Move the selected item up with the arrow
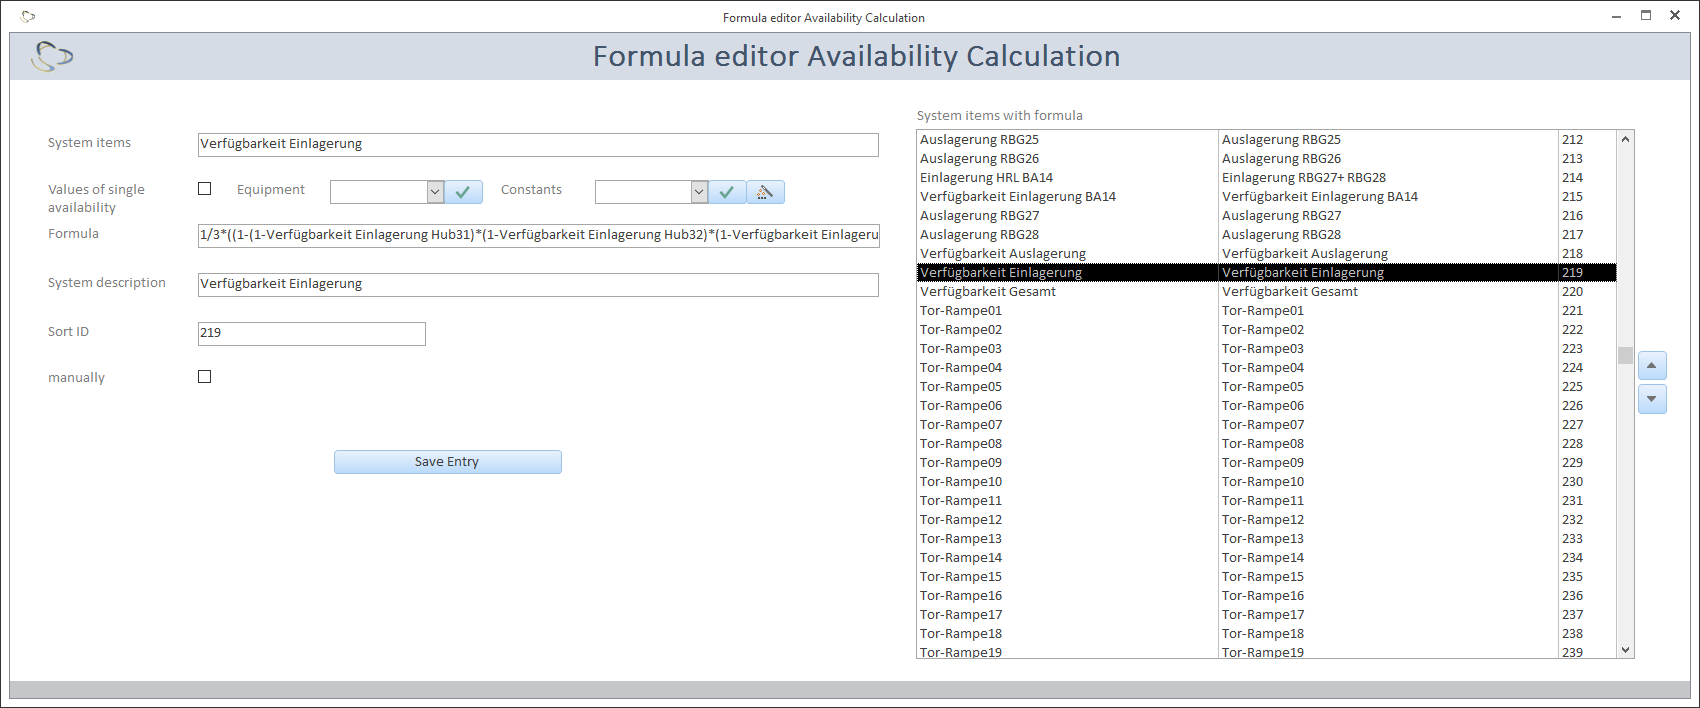This screenshot has width=1700, height=708. [1652, 366]
